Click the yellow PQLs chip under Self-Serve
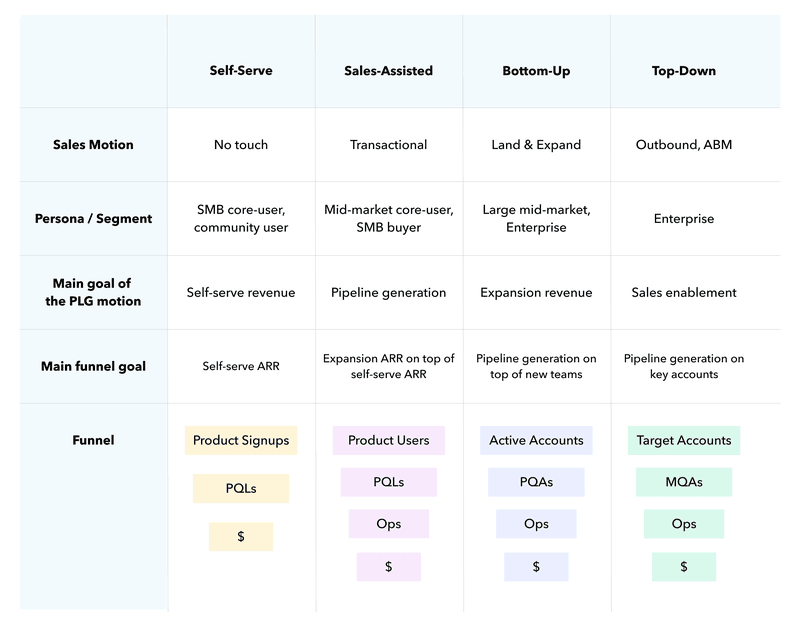 click(241, 488)
